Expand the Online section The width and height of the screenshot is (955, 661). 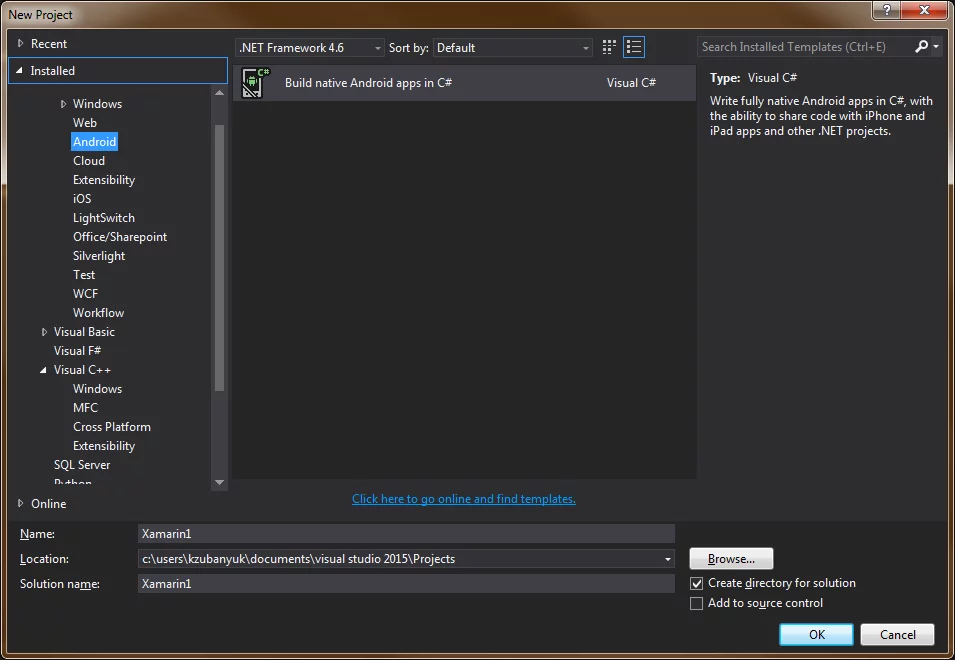tap(21, 504)
